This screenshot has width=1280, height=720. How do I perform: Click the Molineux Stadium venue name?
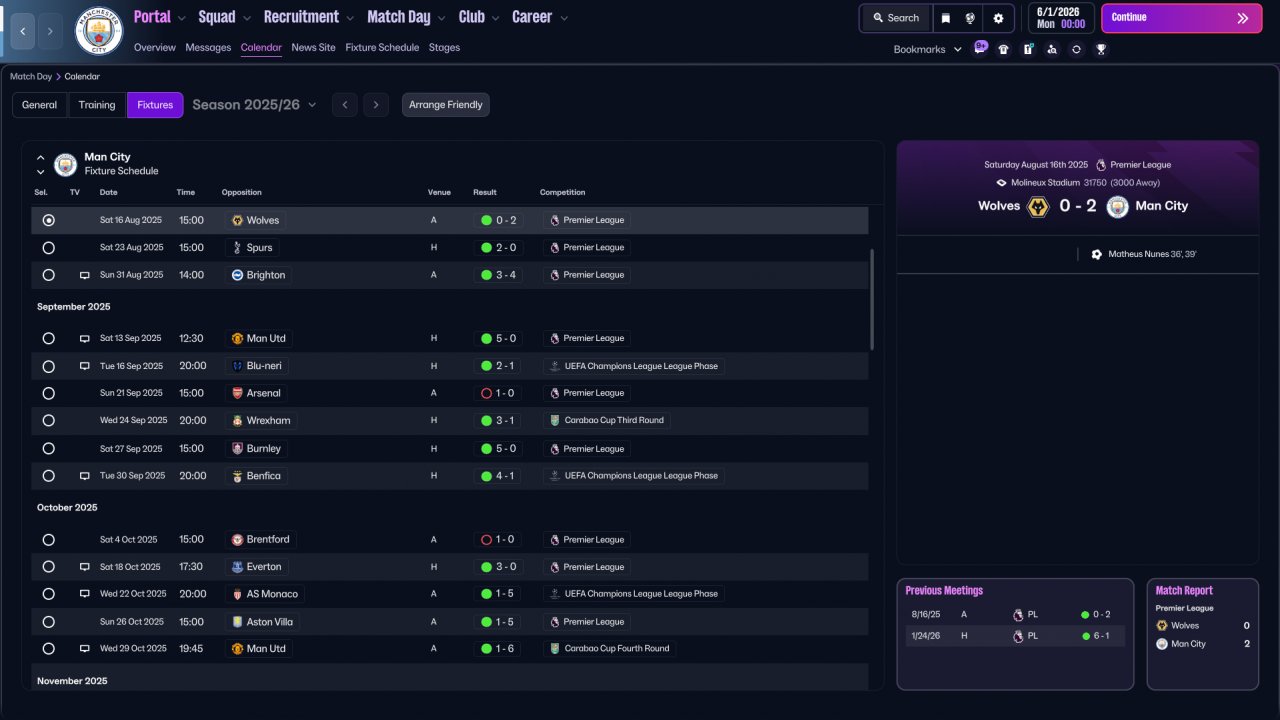click(1045, 183)
